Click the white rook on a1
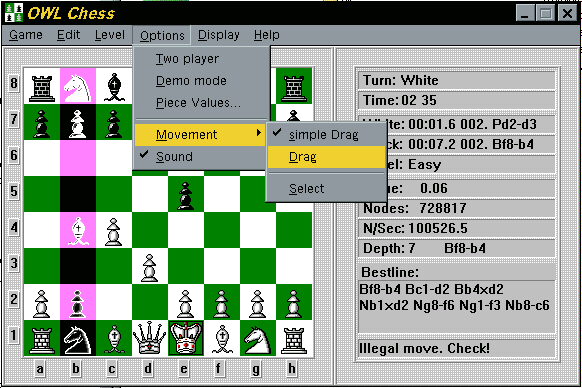This screenshot has width=582, height=388. (42, 338)
